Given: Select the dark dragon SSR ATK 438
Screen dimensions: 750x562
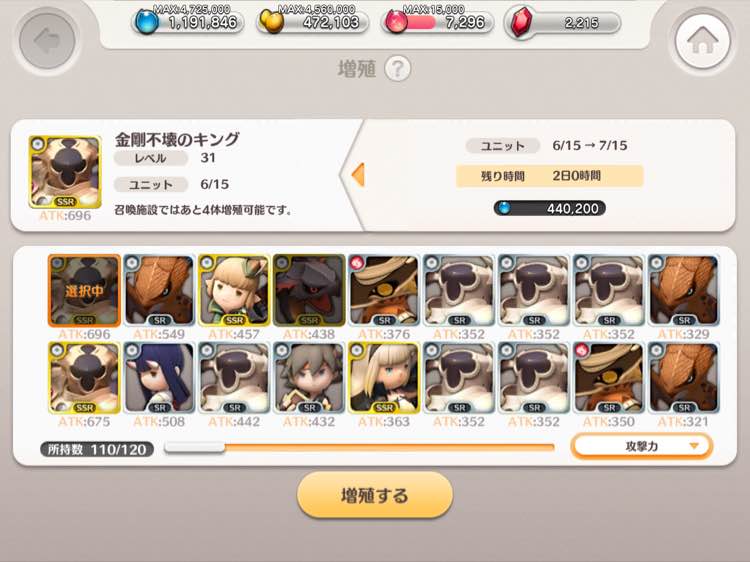Looking at the screenshot, I should click(x=309, y=291).
